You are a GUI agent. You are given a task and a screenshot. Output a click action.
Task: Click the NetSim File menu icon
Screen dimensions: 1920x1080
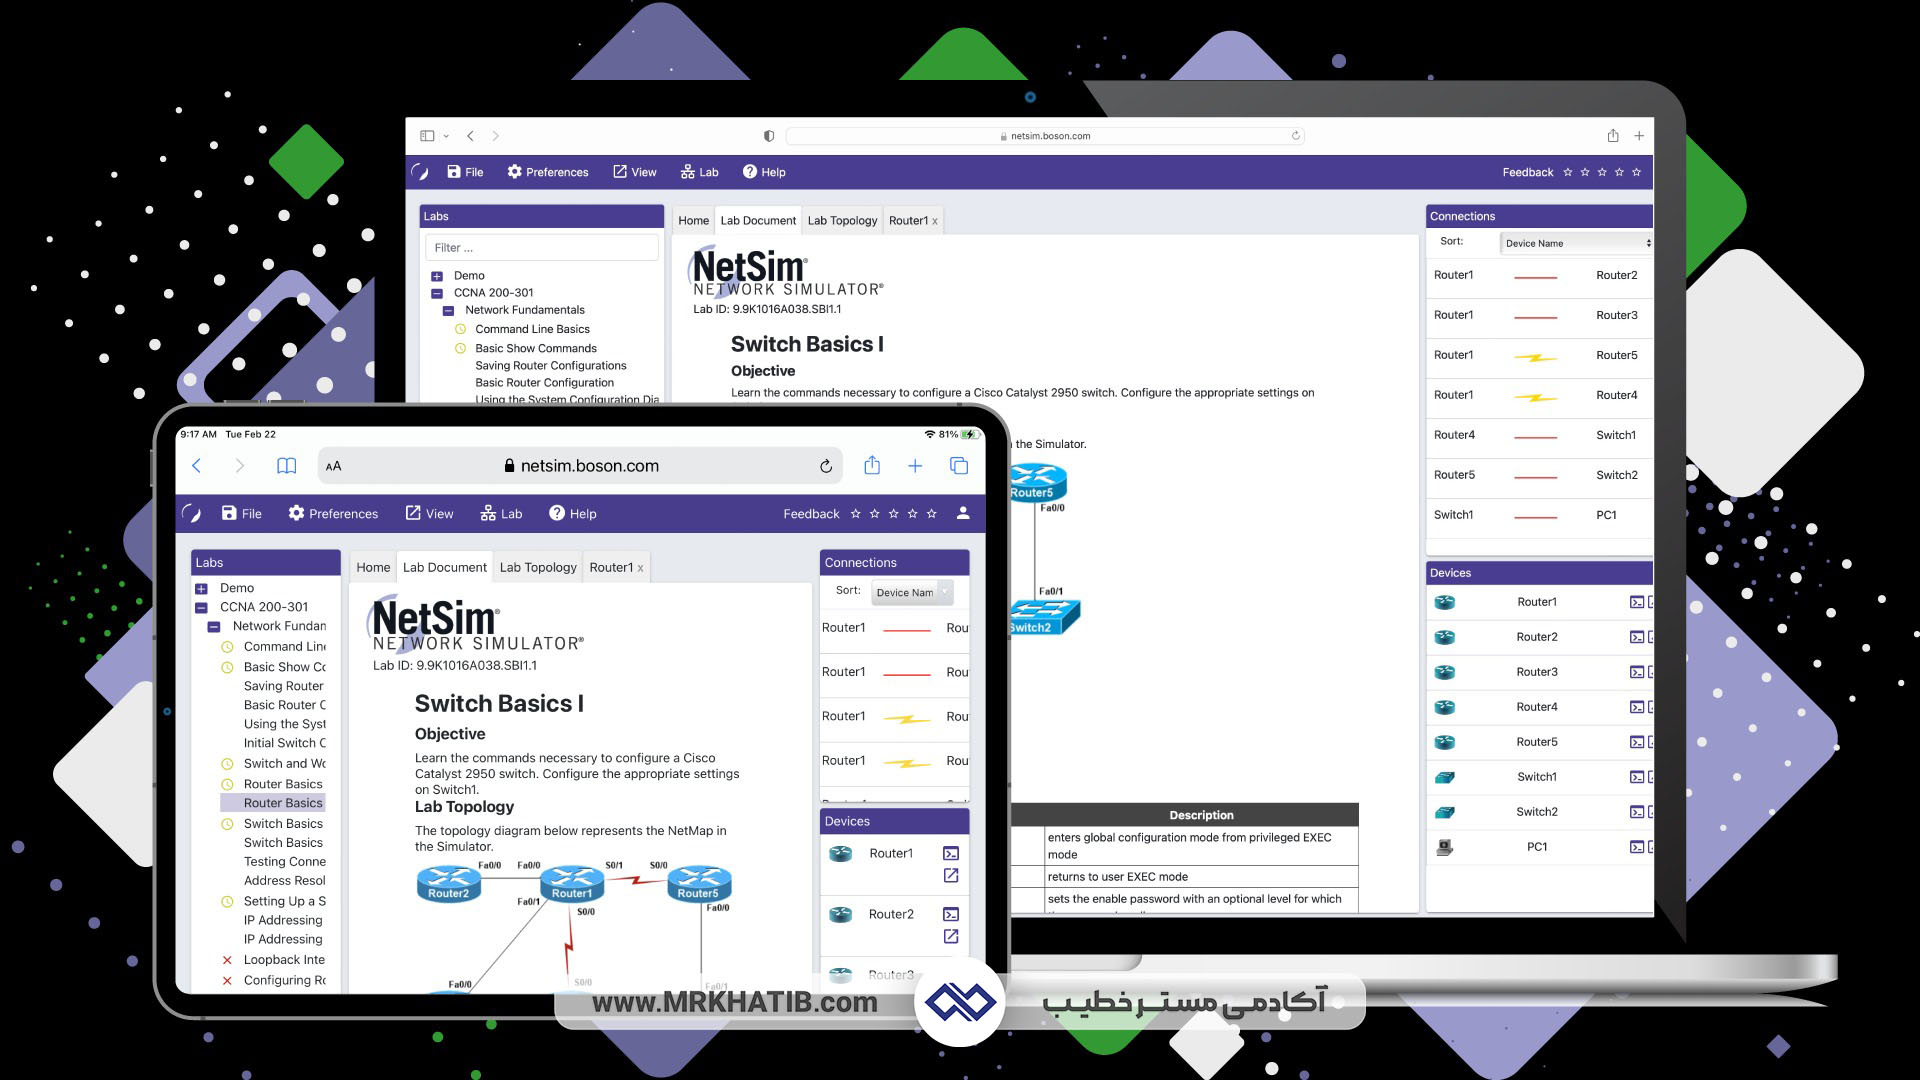coord(463,173)
